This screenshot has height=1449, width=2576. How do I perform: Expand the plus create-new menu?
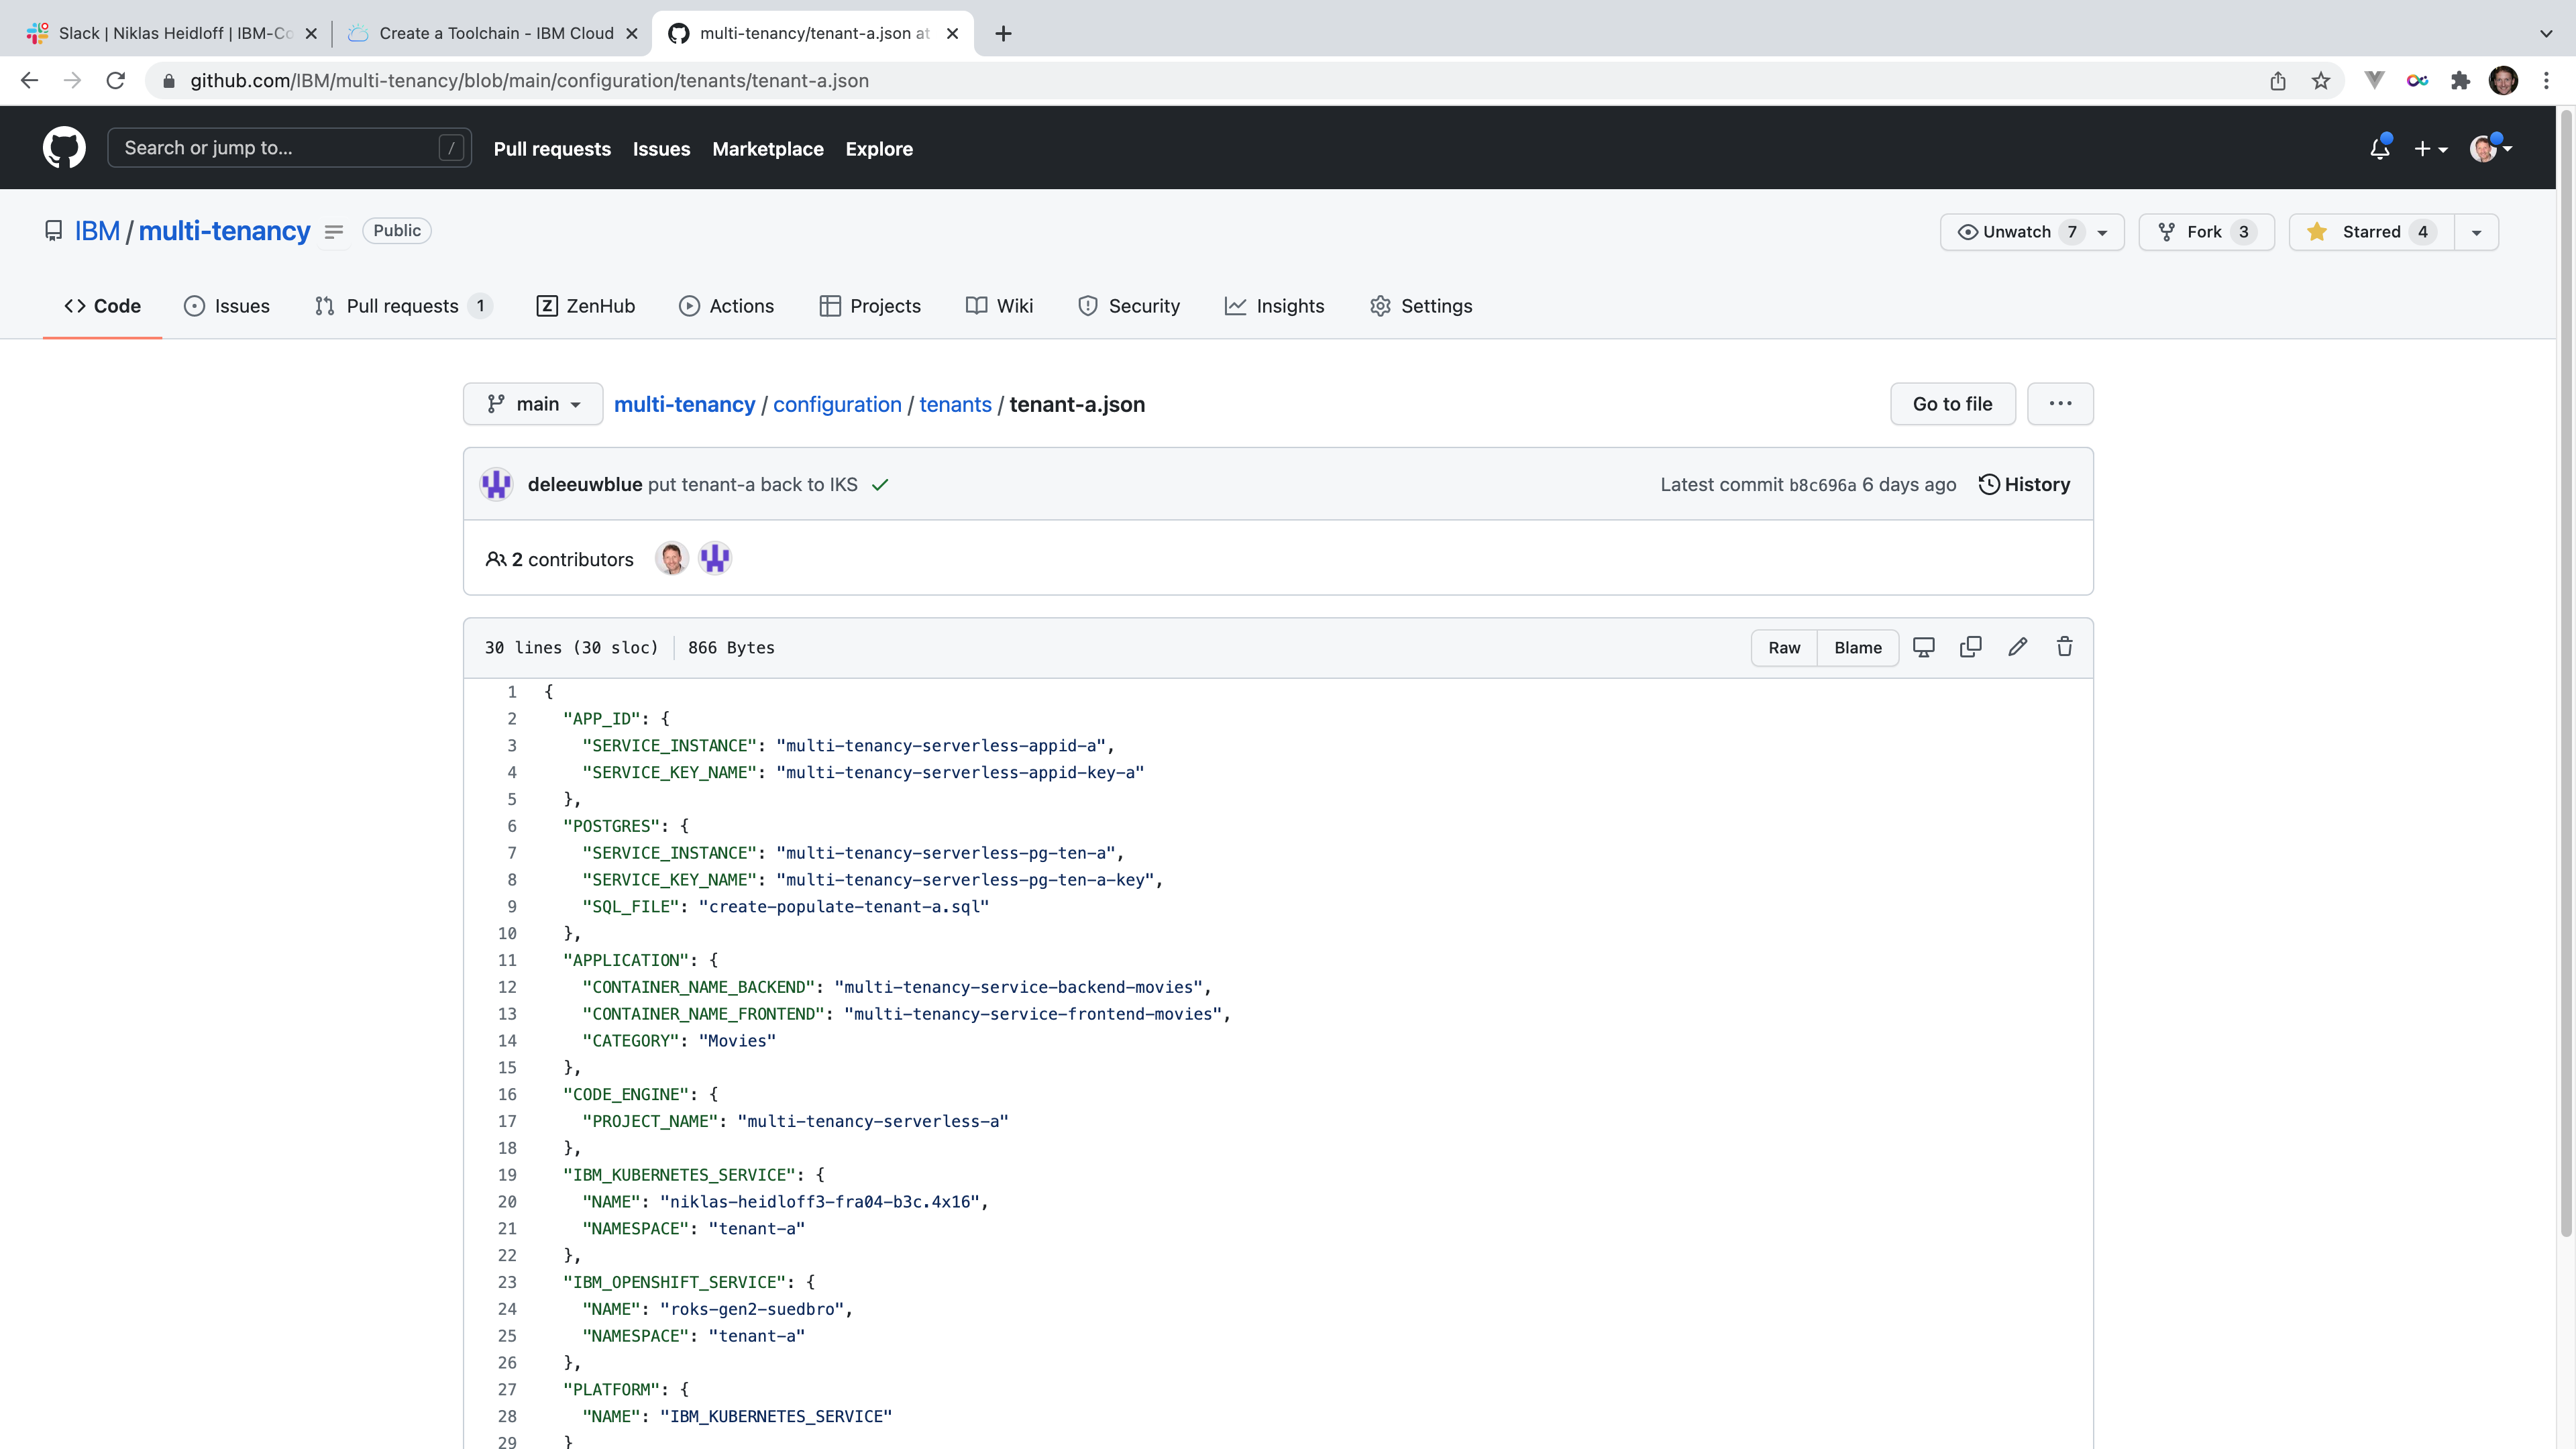(2430, 148)
